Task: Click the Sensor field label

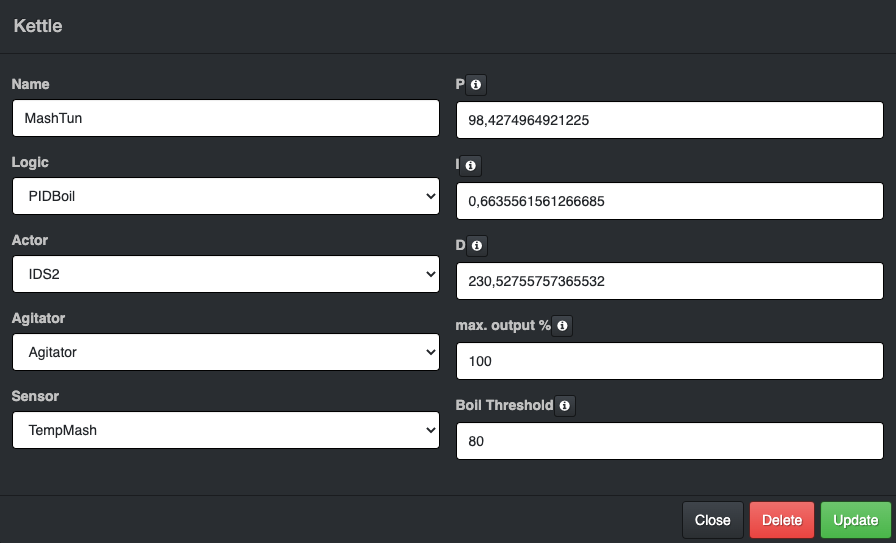Action: pyautogui.click(x=35, y=396)
